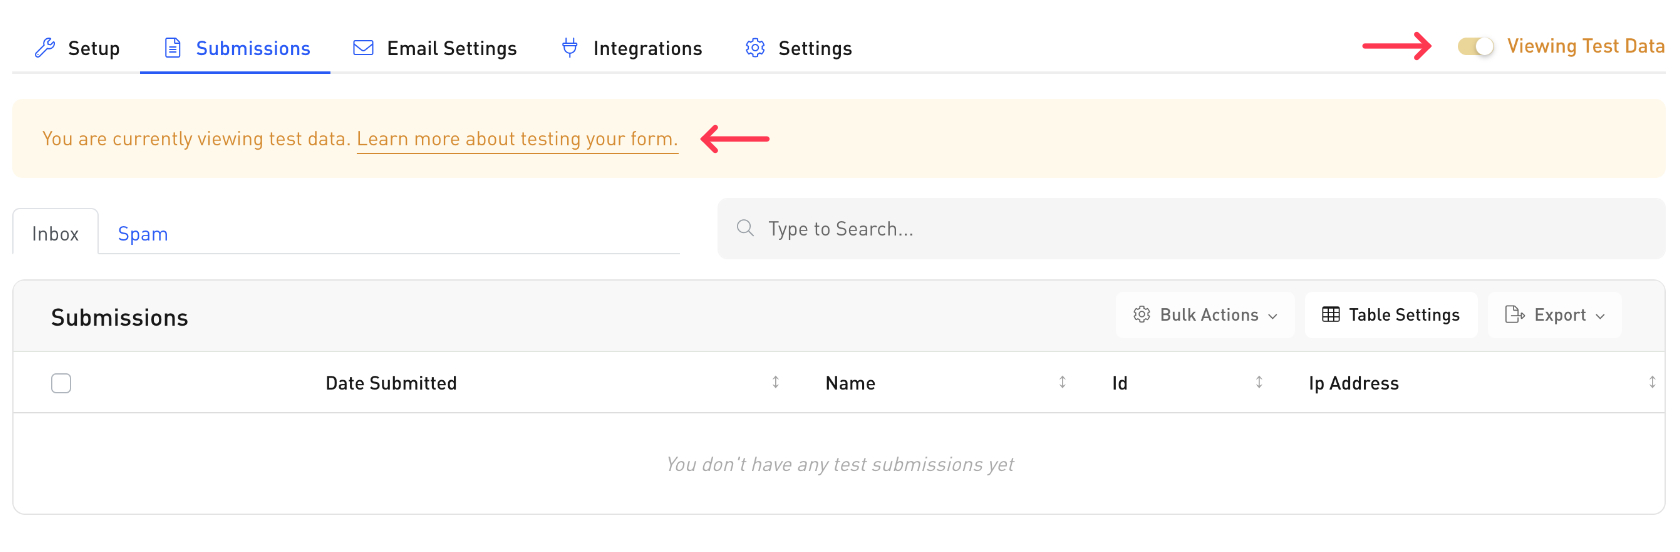Click the Integrations plug icon
This screenshot has height=552, width=1680.
click(x=570, y=48)
